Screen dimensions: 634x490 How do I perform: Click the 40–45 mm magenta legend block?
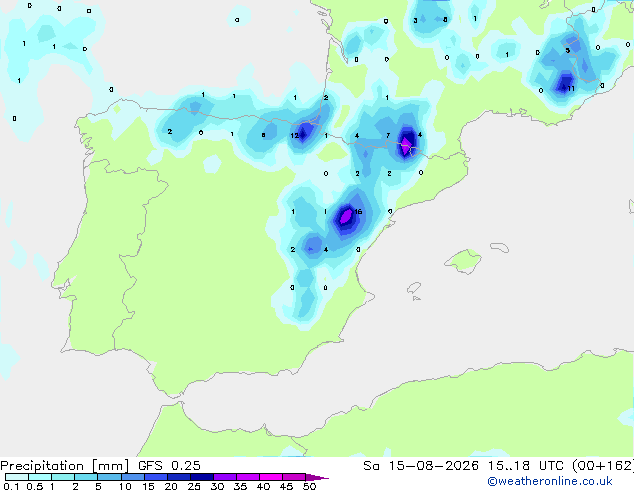click(271, 477)
